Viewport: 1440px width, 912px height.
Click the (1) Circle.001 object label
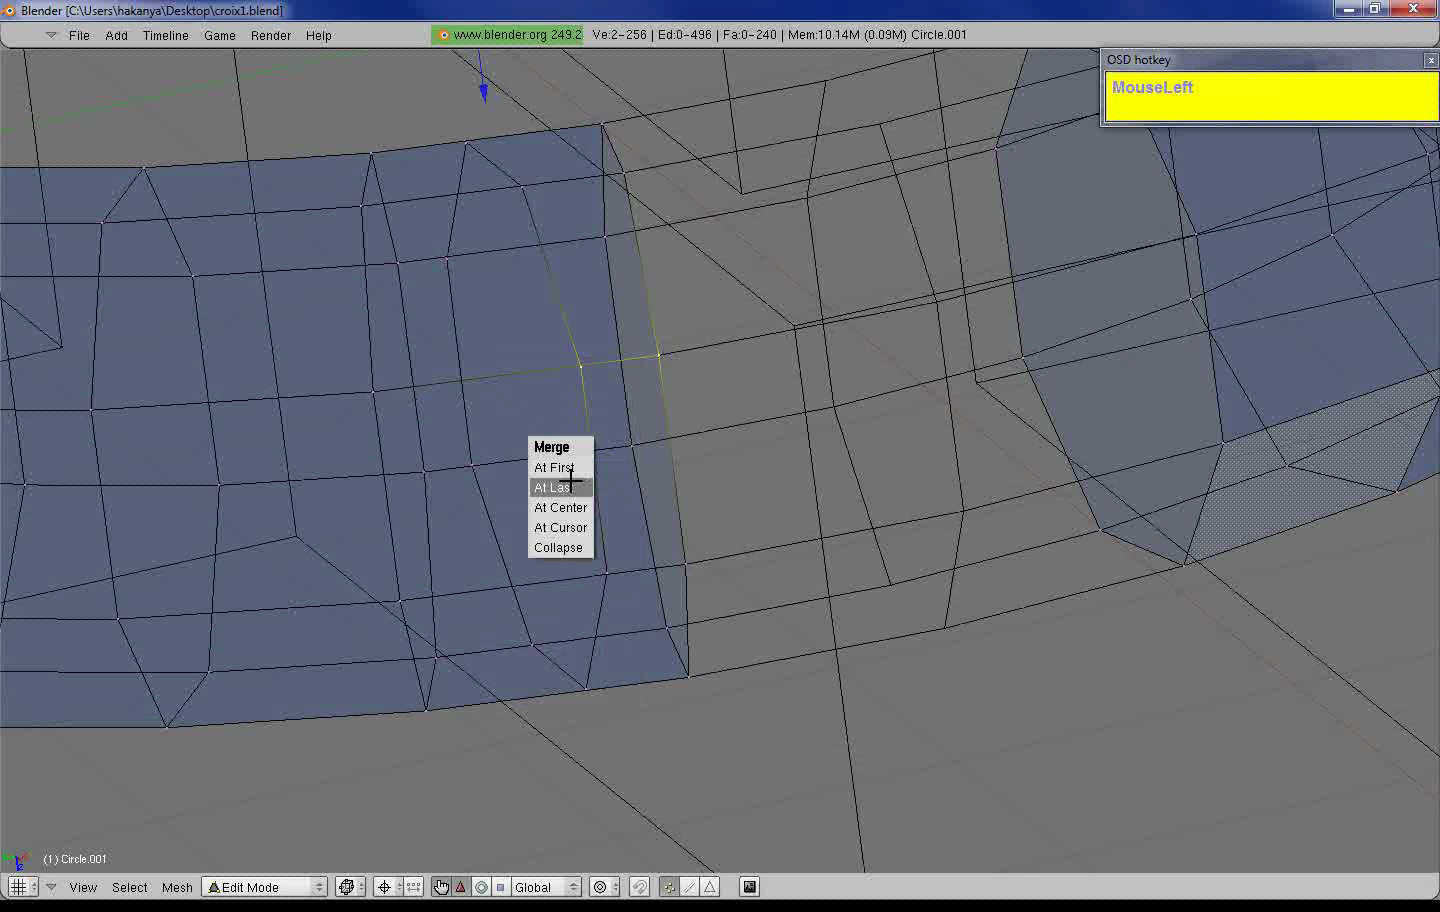point(75,859)
